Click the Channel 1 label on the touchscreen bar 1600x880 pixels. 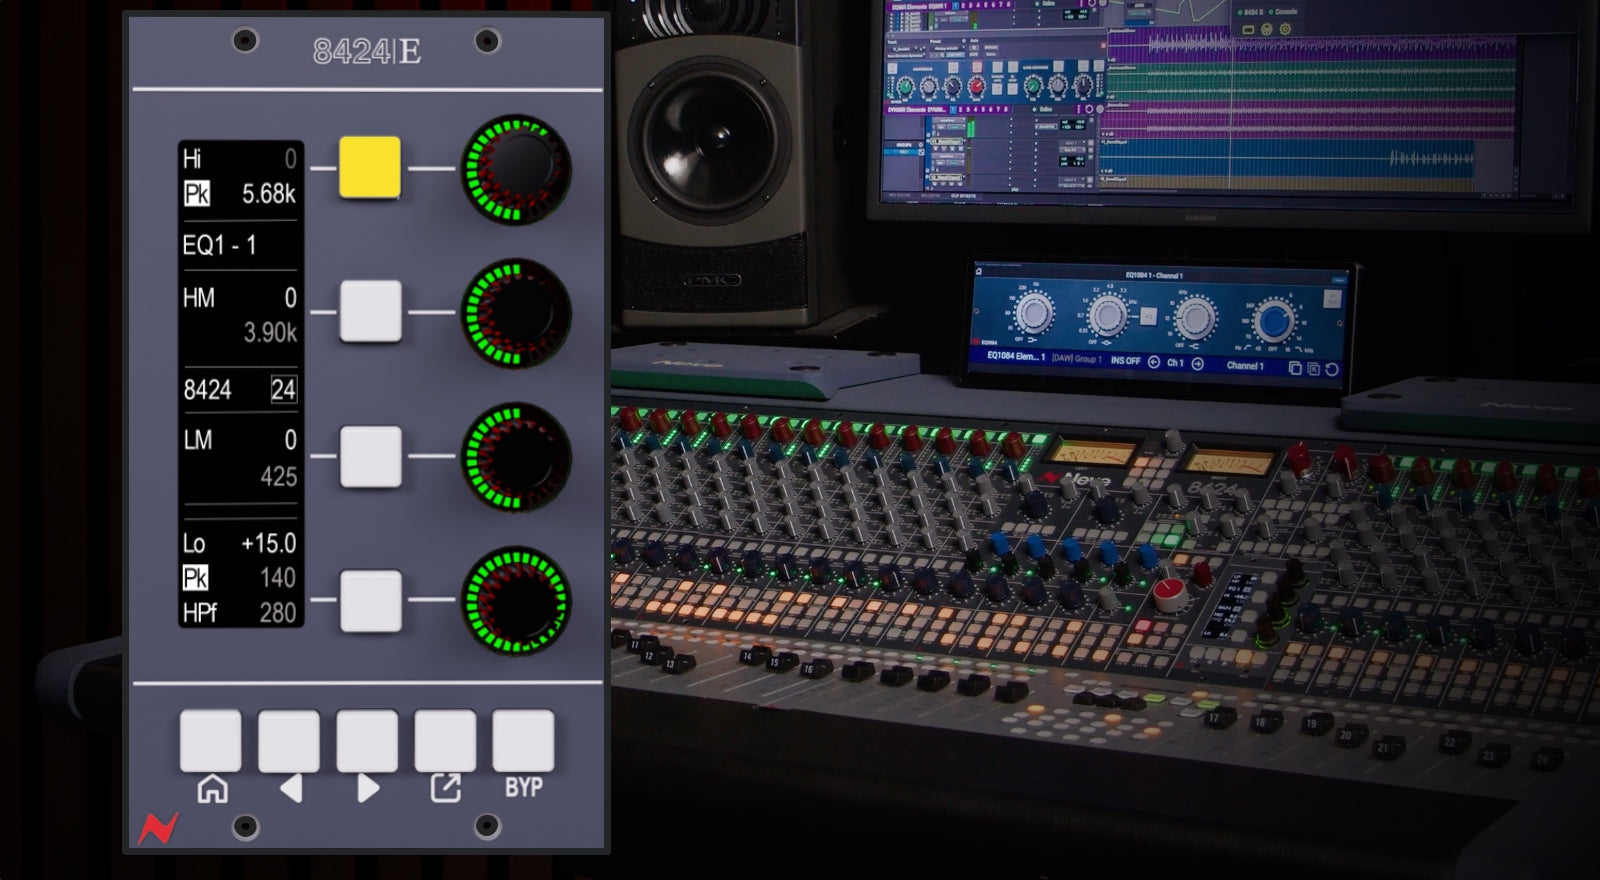click(x=1245, y=365)
